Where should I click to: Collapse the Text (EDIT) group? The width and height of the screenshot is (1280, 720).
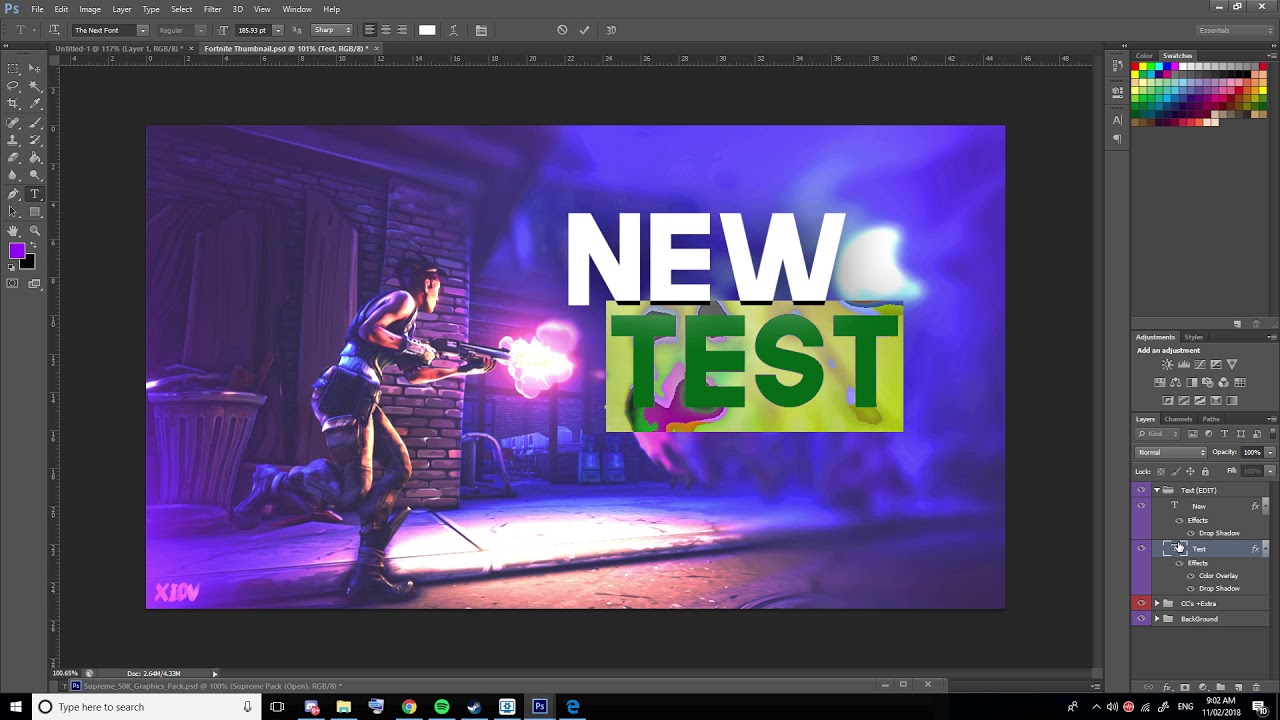[x=1157, y=490]
